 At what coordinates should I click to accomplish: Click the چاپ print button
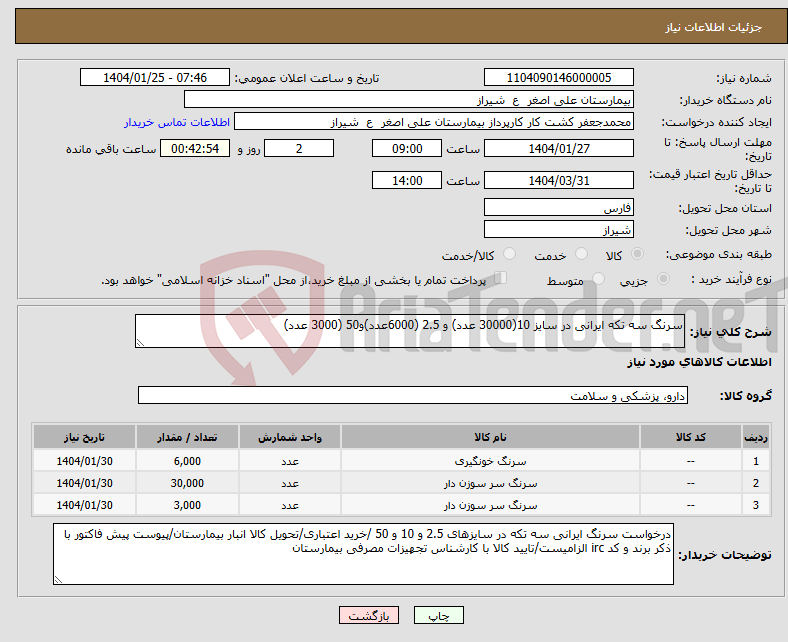click(439, 615)
